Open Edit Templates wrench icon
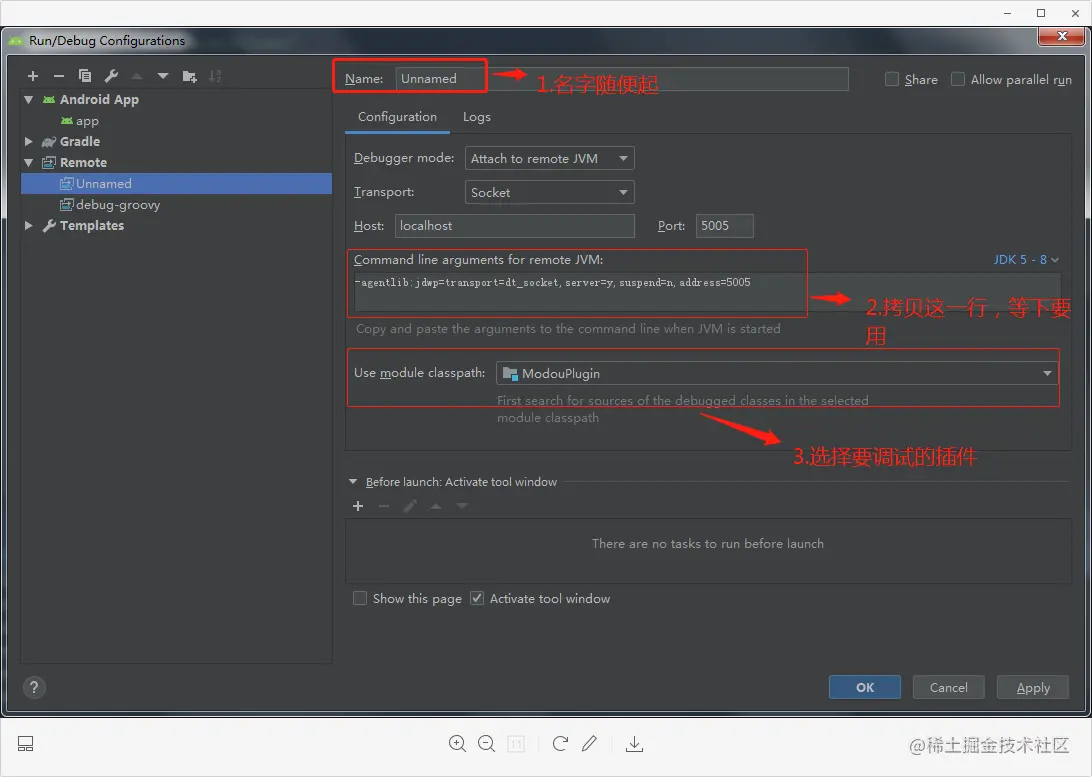Viewport: 1092px width, 777px height. [111, 76]
